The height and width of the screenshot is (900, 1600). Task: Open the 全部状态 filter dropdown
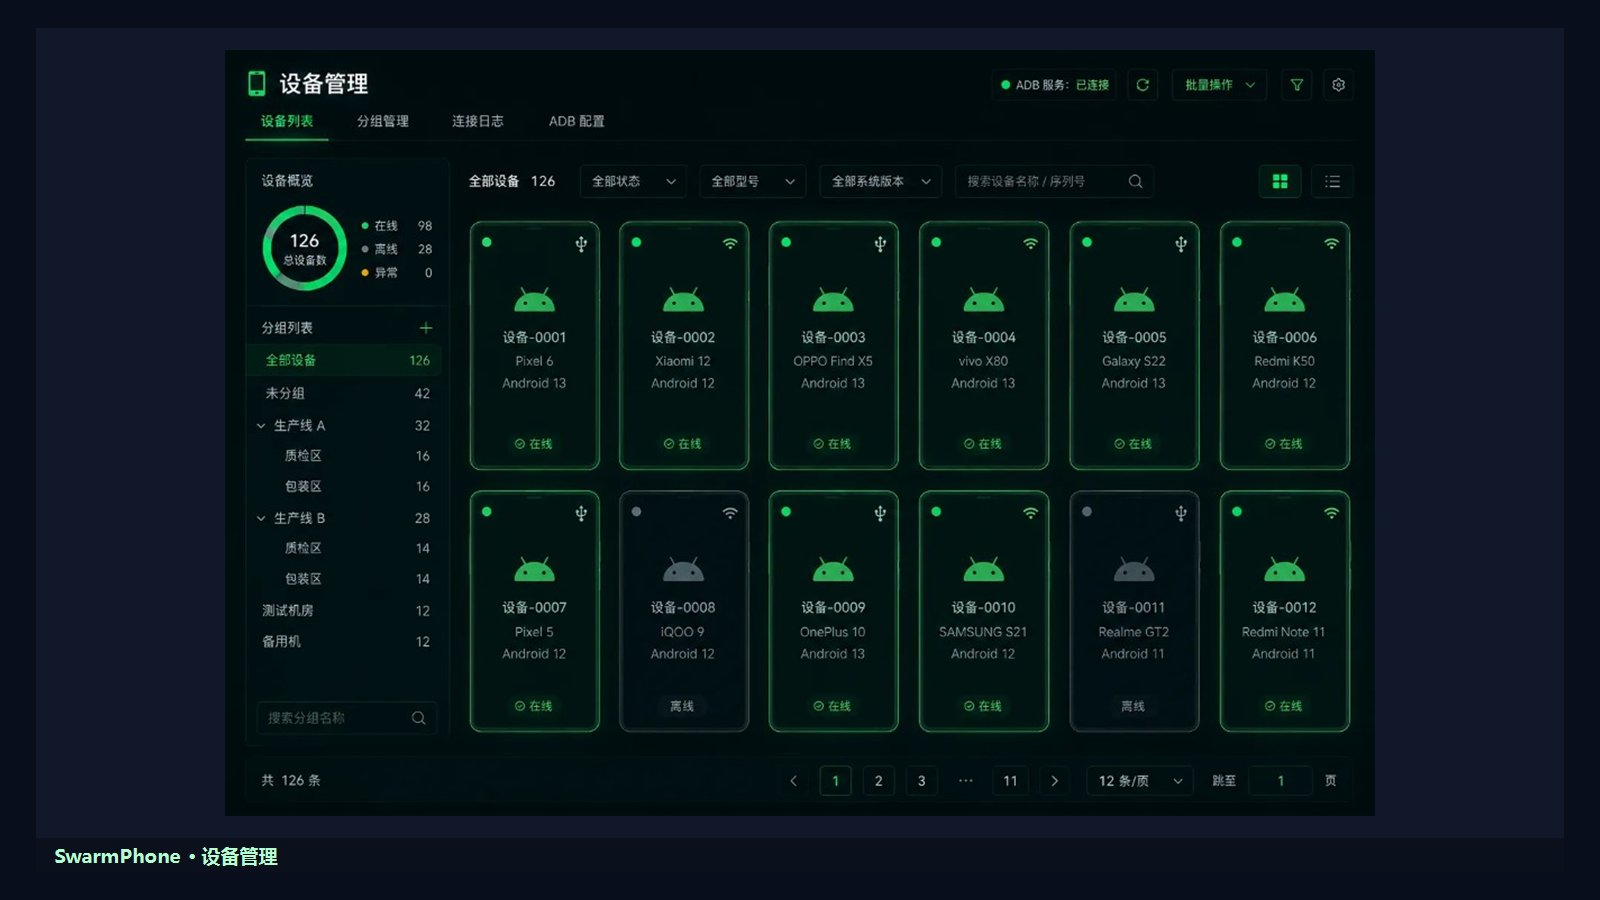tap(633, 181)
